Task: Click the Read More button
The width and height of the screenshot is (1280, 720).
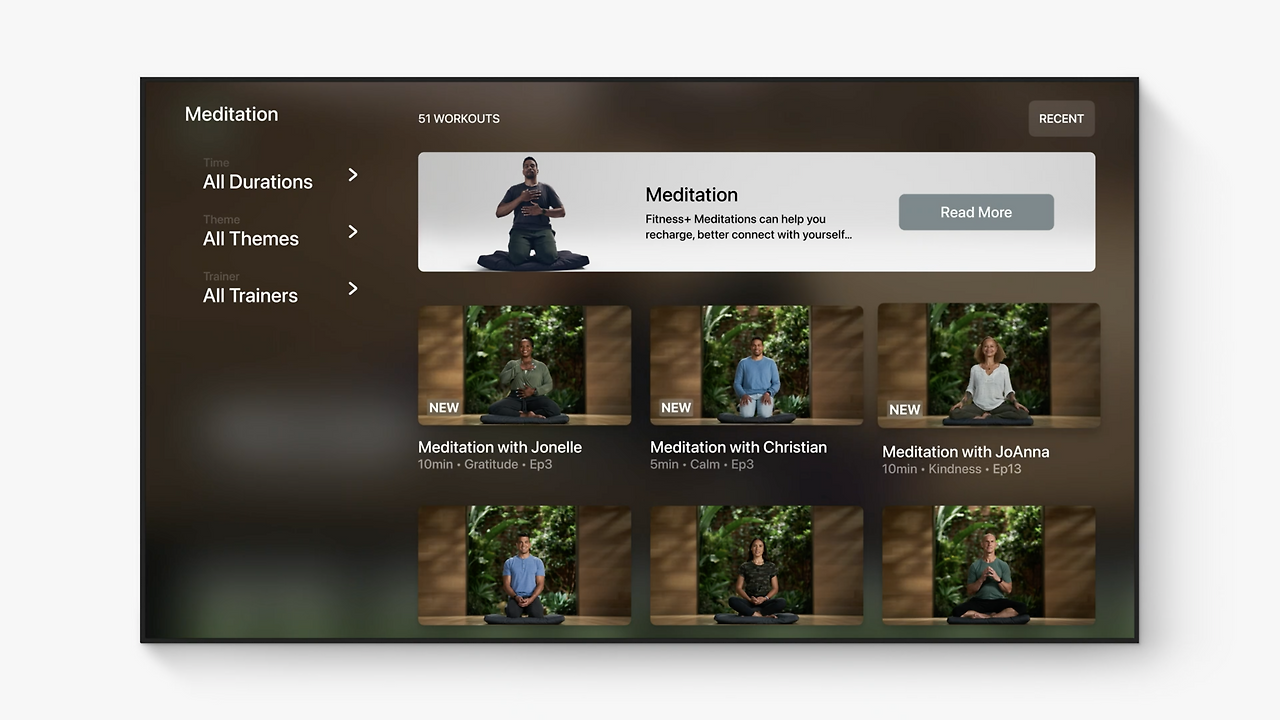Action: pos(976,212)
